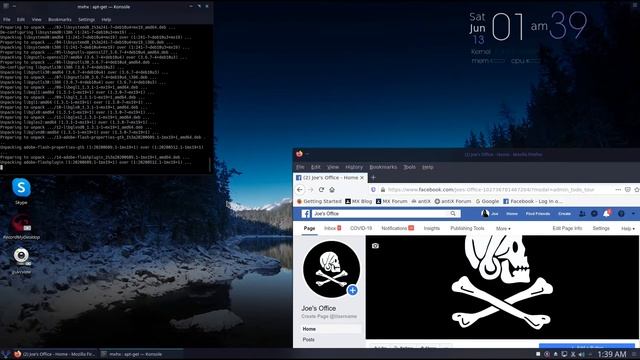Image resolution: width=640 pixels, height=360 pixels.
Task: Open Facebook Messenger icon
Action: pos(594,213)
